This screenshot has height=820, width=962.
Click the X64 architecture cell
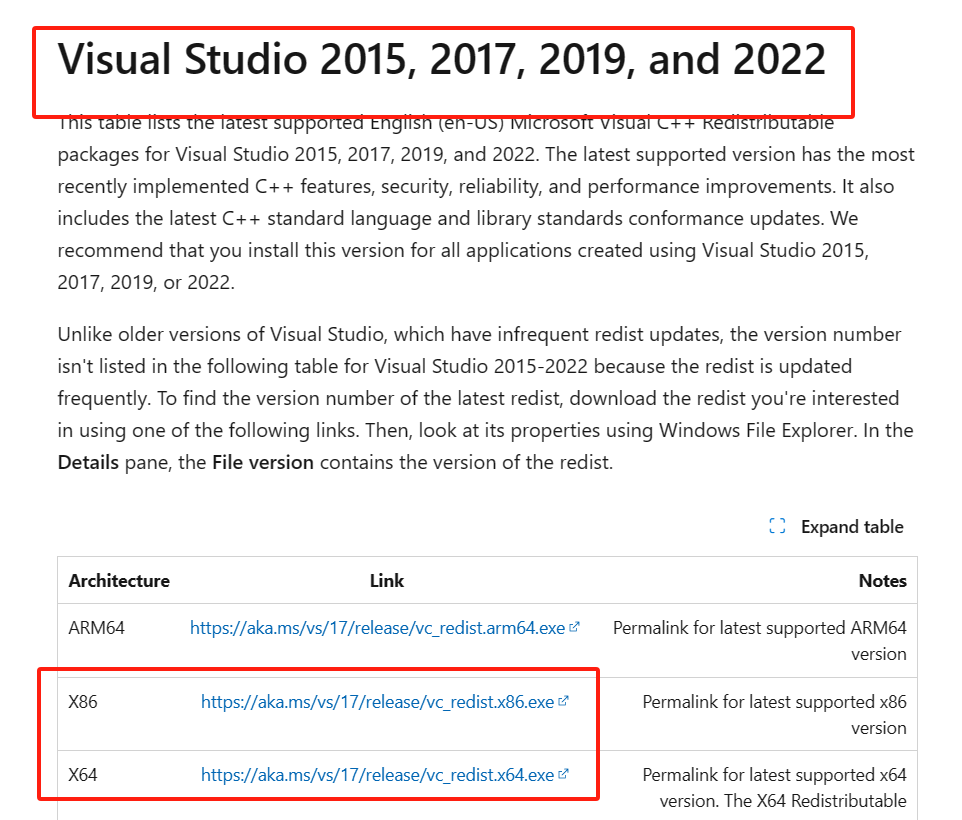click(83, 775)
